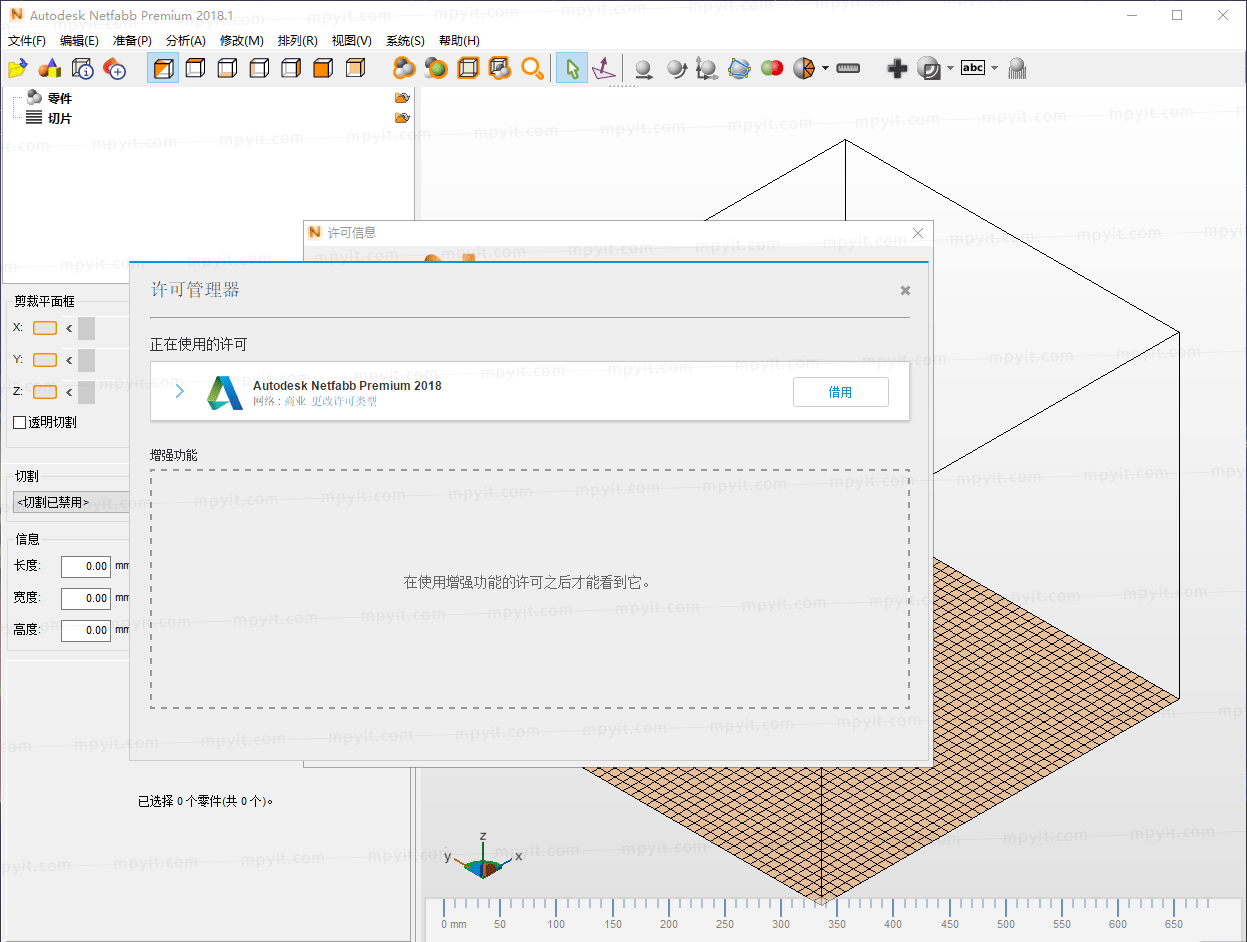Click the scale part axes icon

707,68
